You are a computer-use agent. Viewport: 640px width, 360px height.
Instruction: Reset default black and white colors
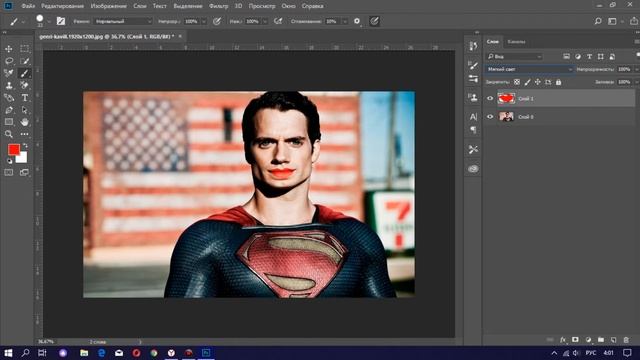[x=9, y=161]
